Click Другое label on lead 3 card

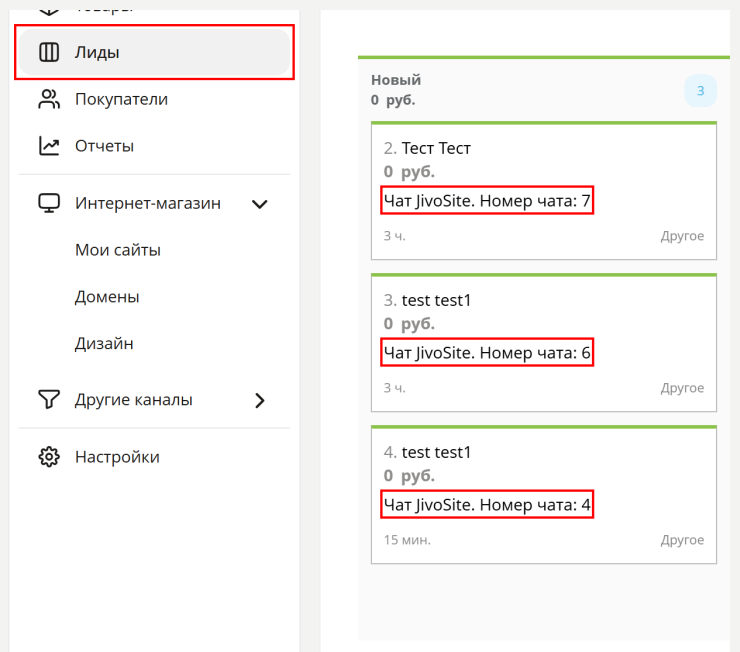pos(682,388)
